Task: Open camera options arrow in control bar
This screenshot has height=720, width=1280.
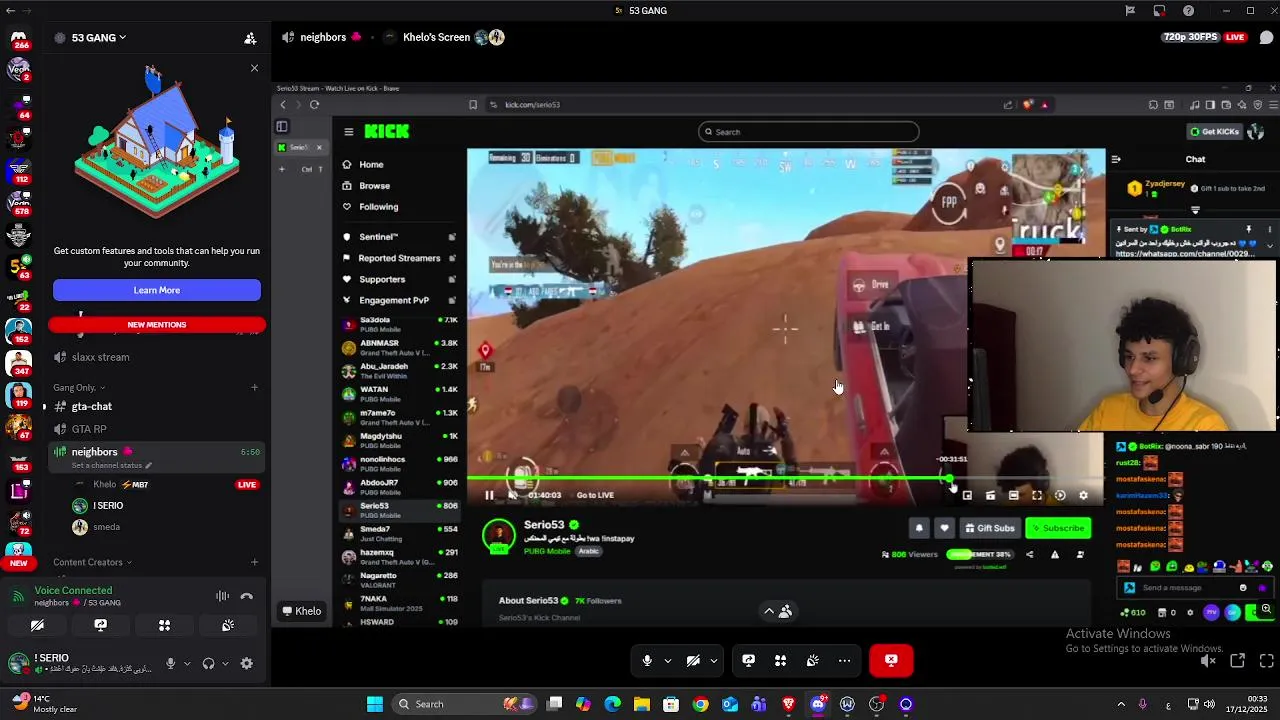Action: (x=714, y=661)
